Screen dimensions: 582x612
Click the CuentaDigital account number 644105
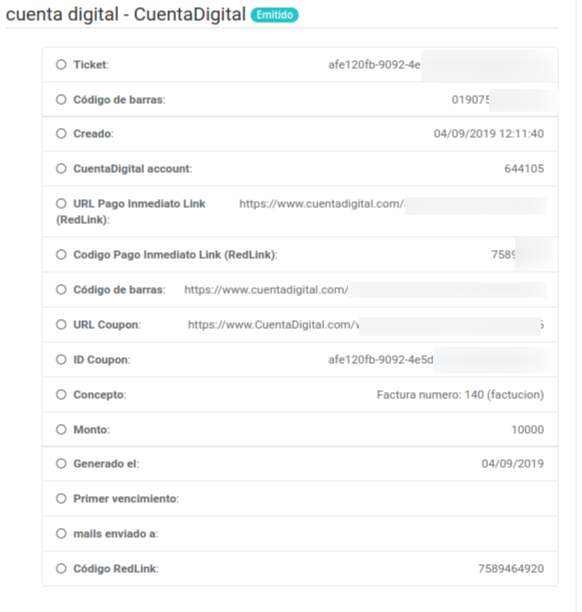point(524,169)
